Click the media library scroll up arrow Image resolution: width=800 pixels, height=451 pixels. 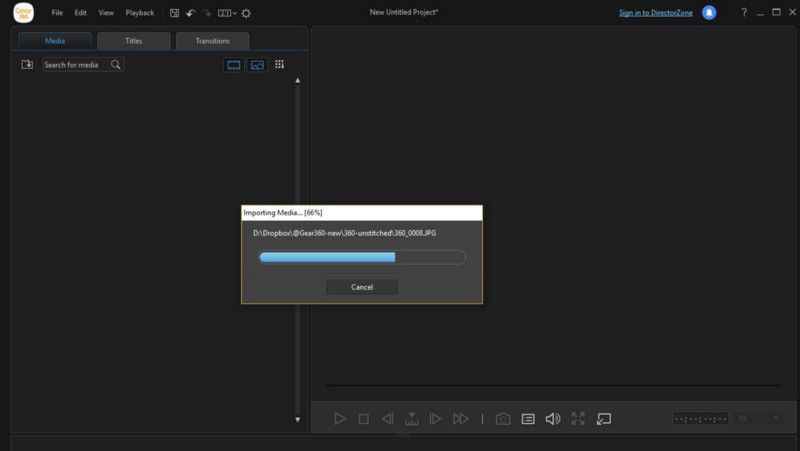click(x=297, y=81)
